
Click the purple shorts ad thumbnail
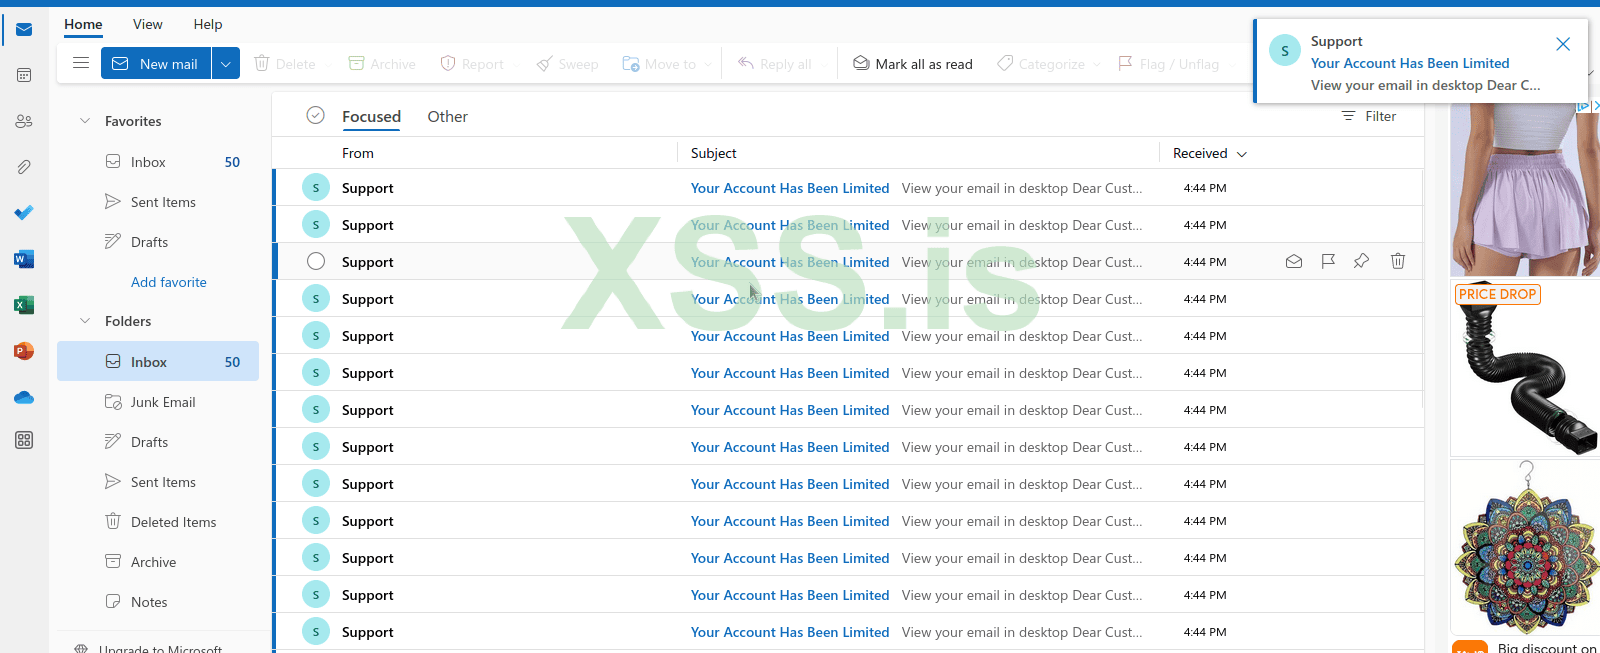1525,189
